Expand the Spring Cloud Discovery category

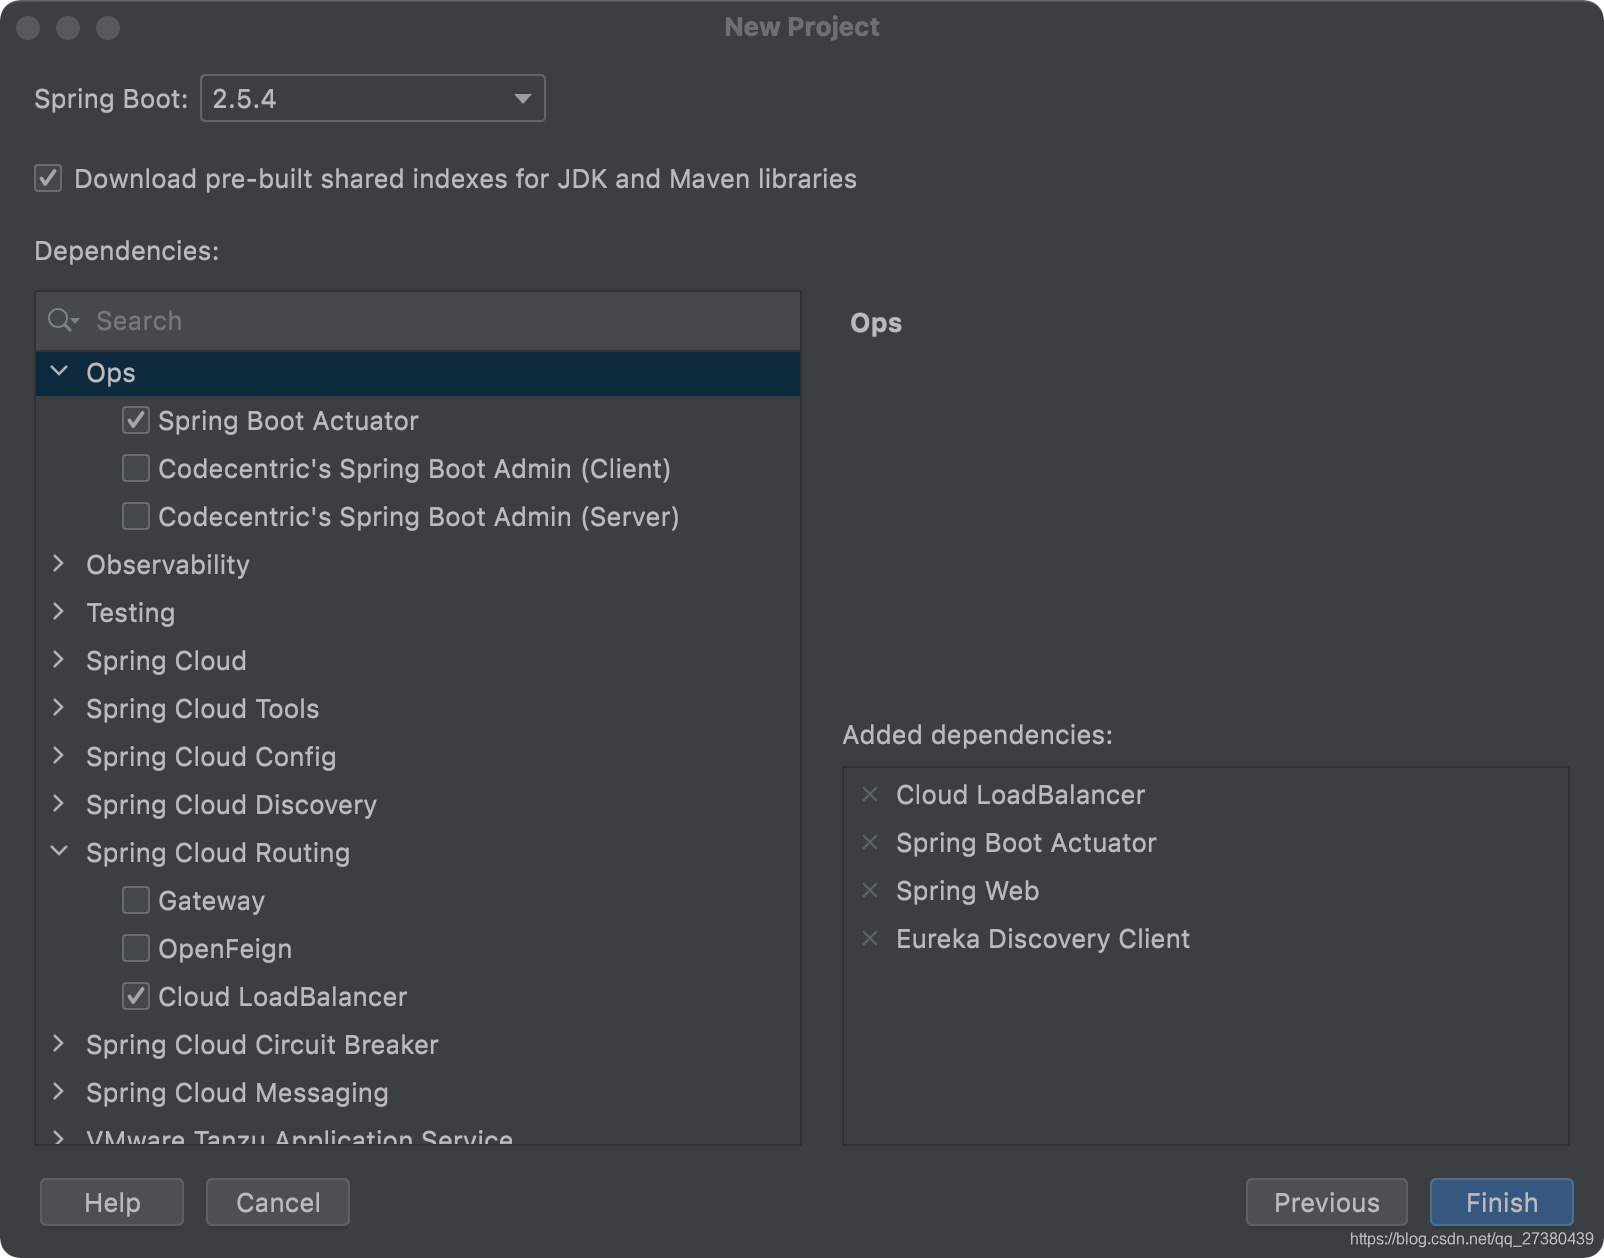59,804
